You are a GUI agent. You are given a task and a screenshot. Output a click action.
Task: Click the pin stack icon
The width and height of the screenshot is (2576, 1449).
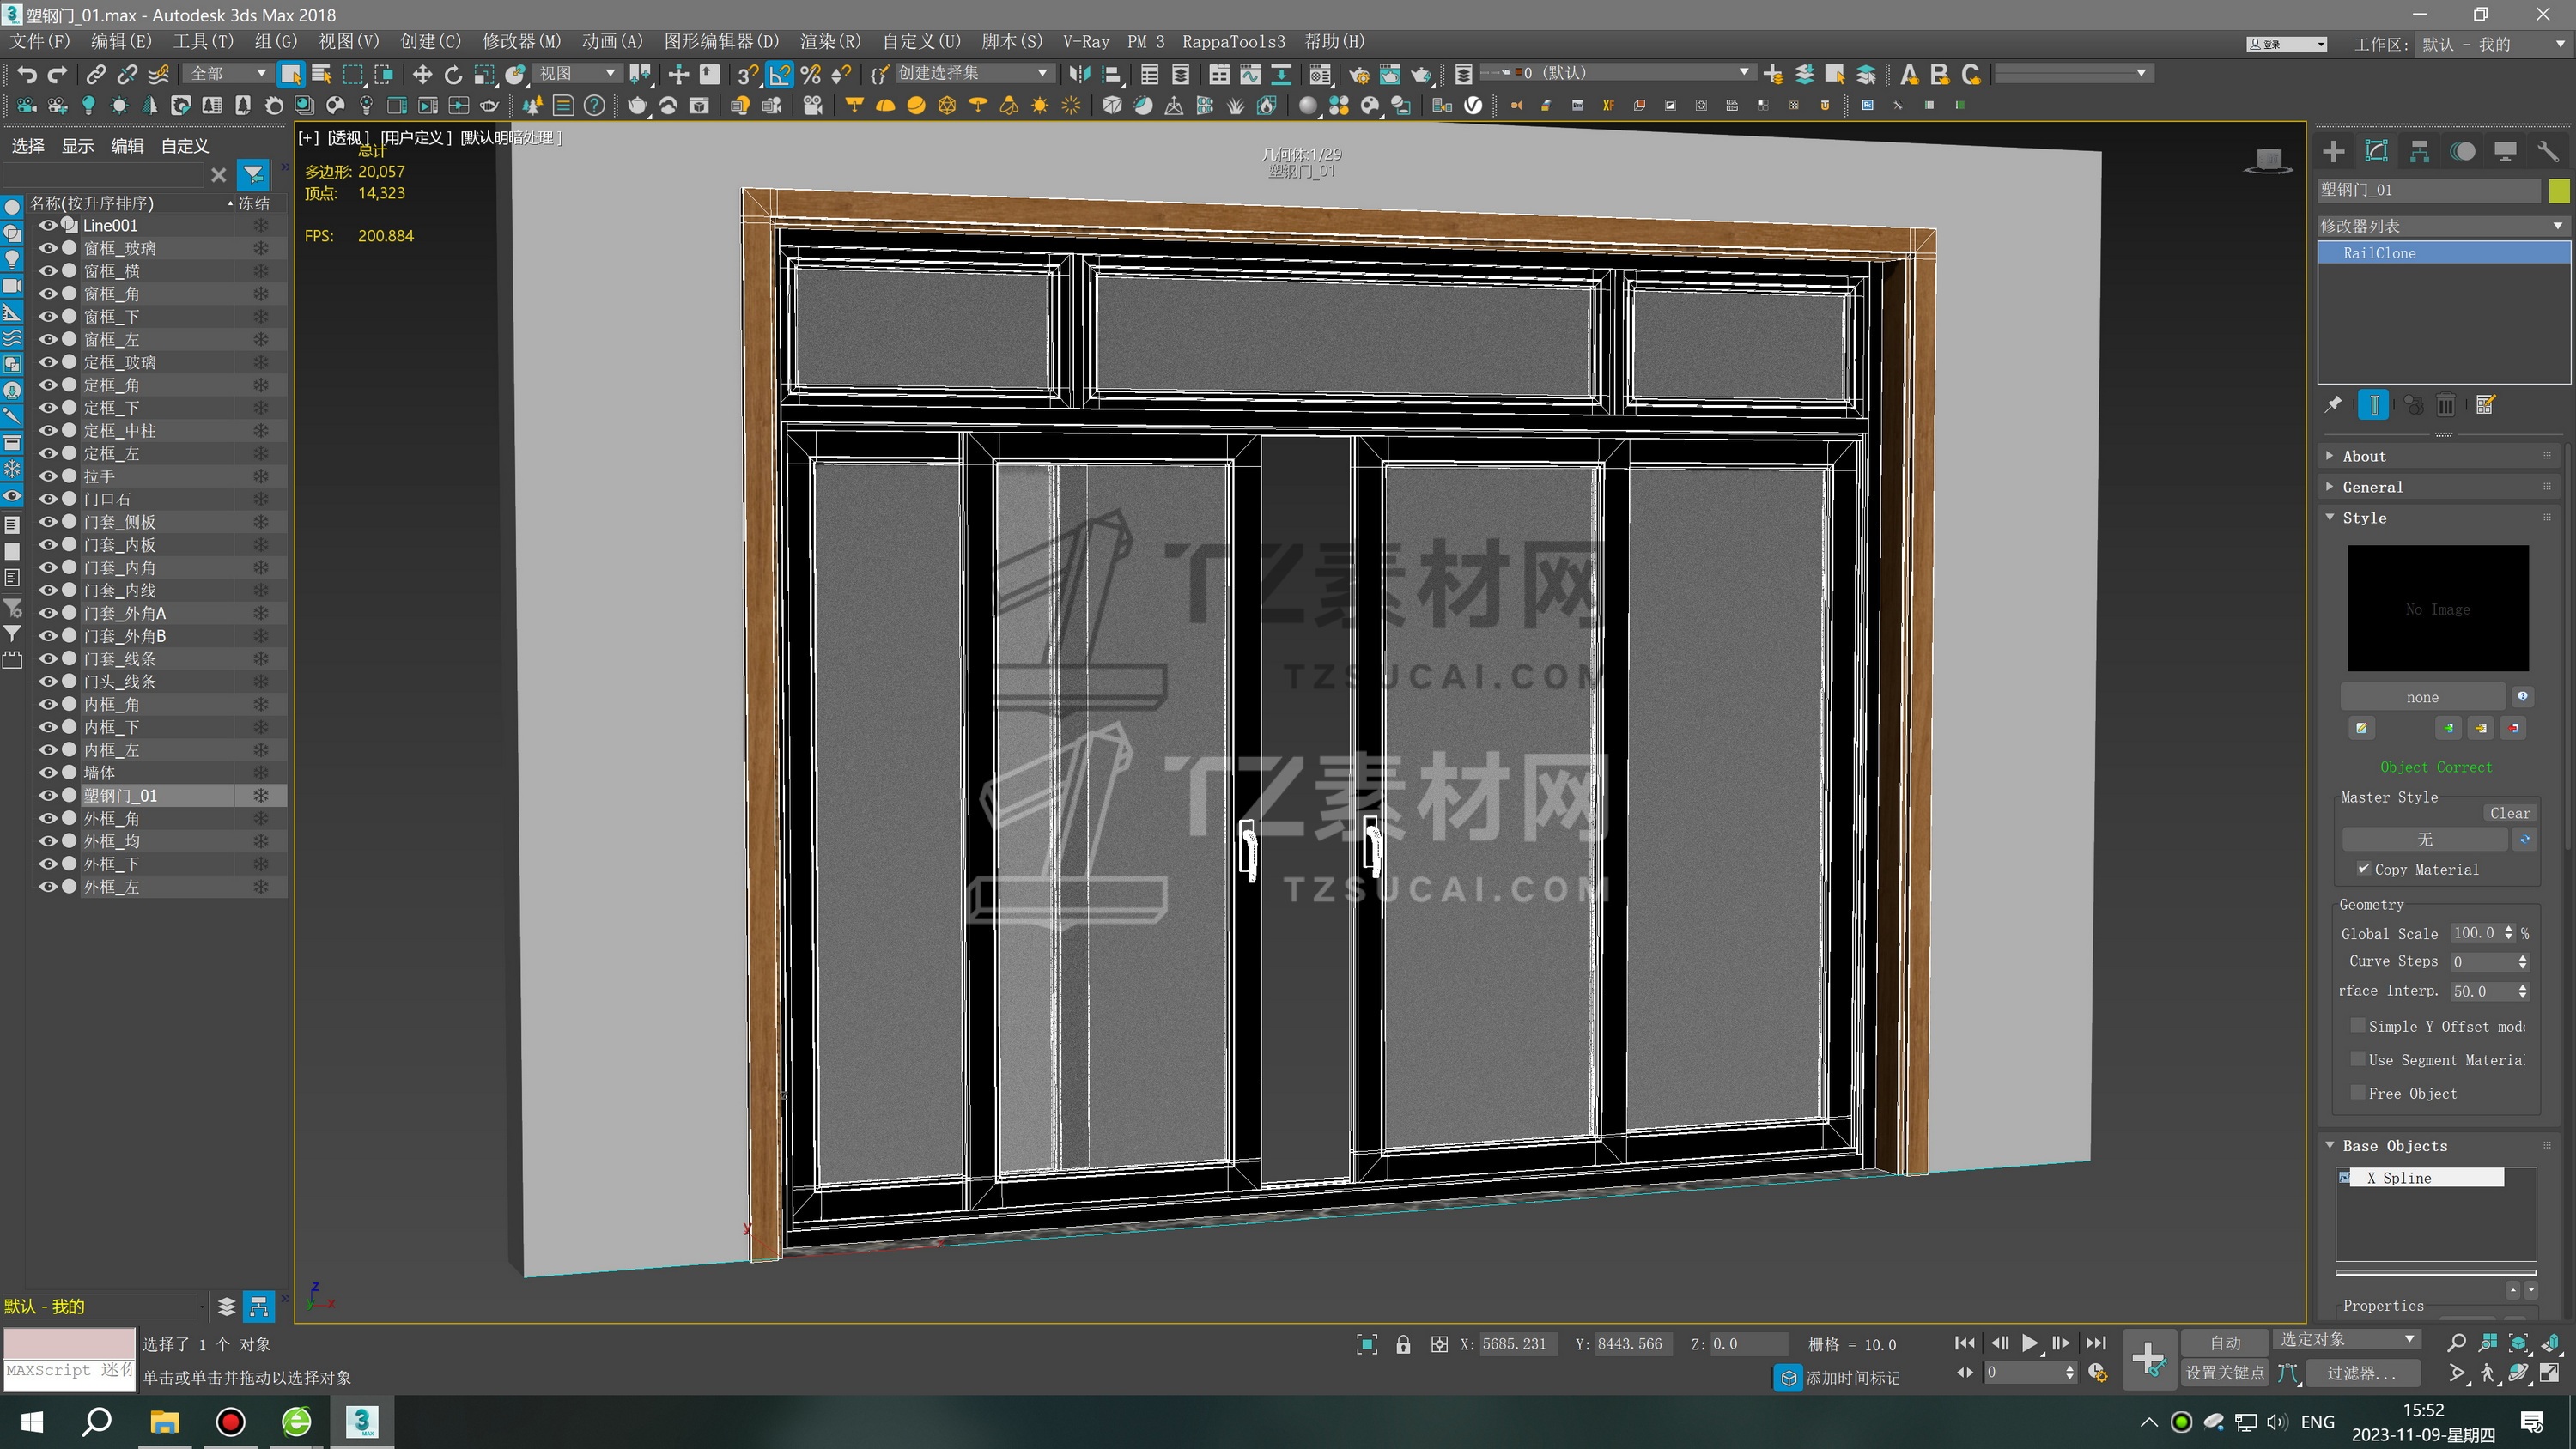click(2333, 405)
